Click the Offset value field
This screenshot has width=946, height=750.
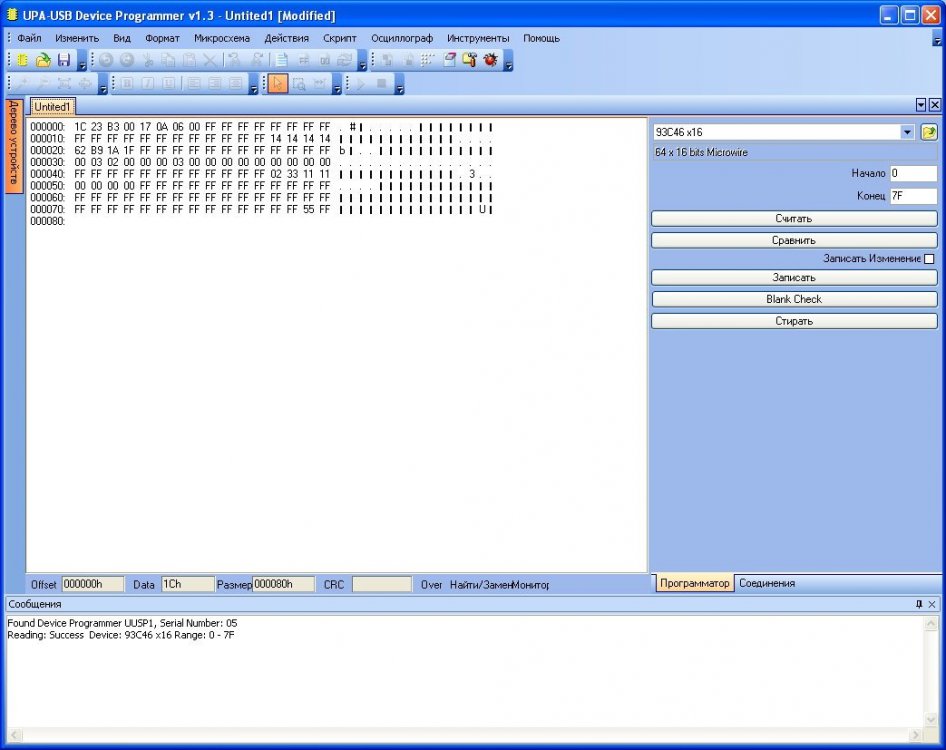(x=92, y=585)
